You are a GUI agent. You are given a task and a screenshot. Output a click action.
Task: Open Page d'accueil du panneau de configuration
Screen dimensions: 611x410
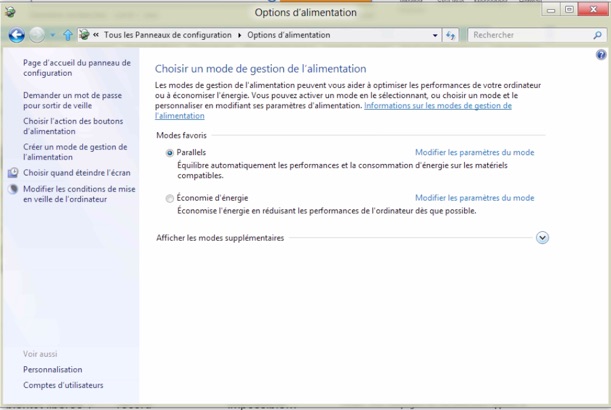pos(77,68)
